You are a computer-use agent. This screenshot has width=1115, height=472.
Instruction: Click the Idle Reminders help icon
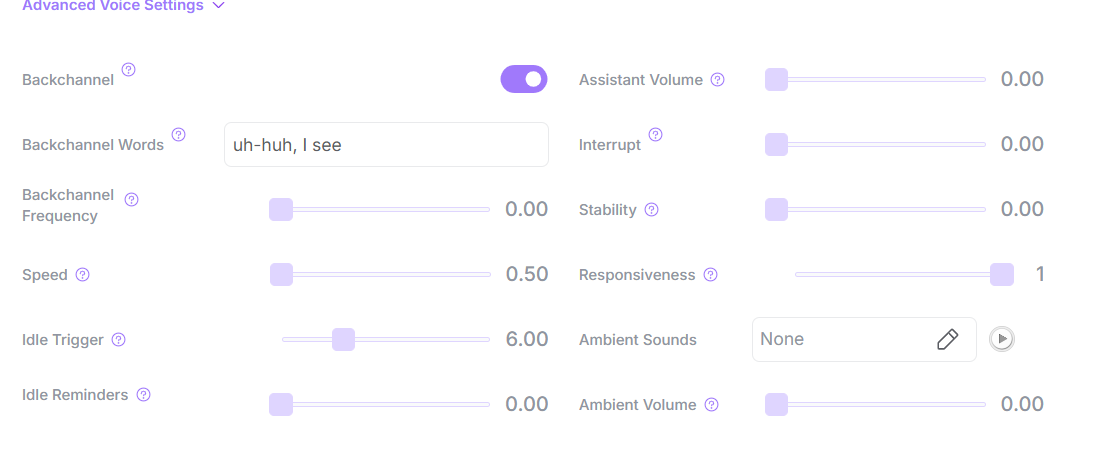tap(144, 395)
